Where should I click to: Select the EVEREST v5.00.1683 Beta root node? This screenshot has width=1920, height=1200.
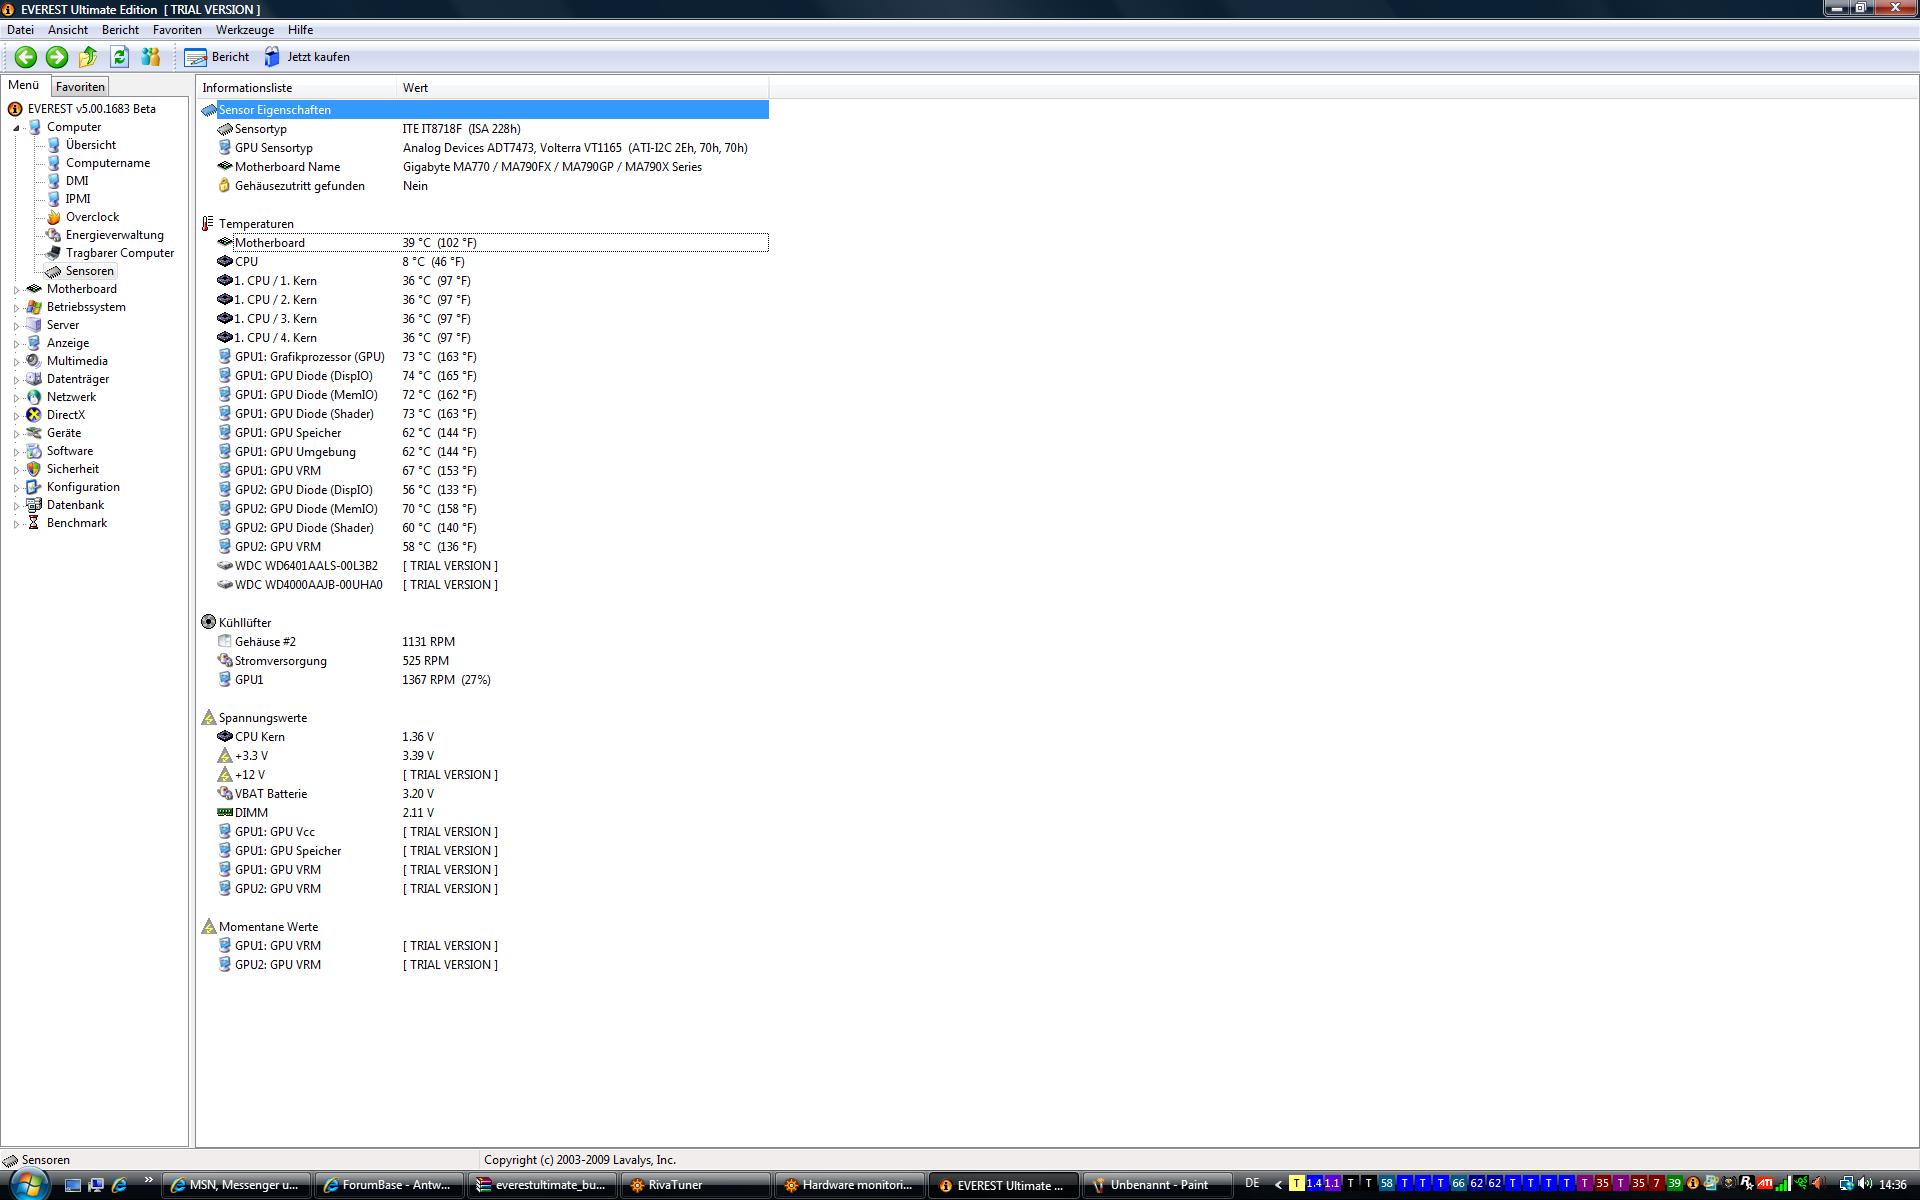point(82,109)
